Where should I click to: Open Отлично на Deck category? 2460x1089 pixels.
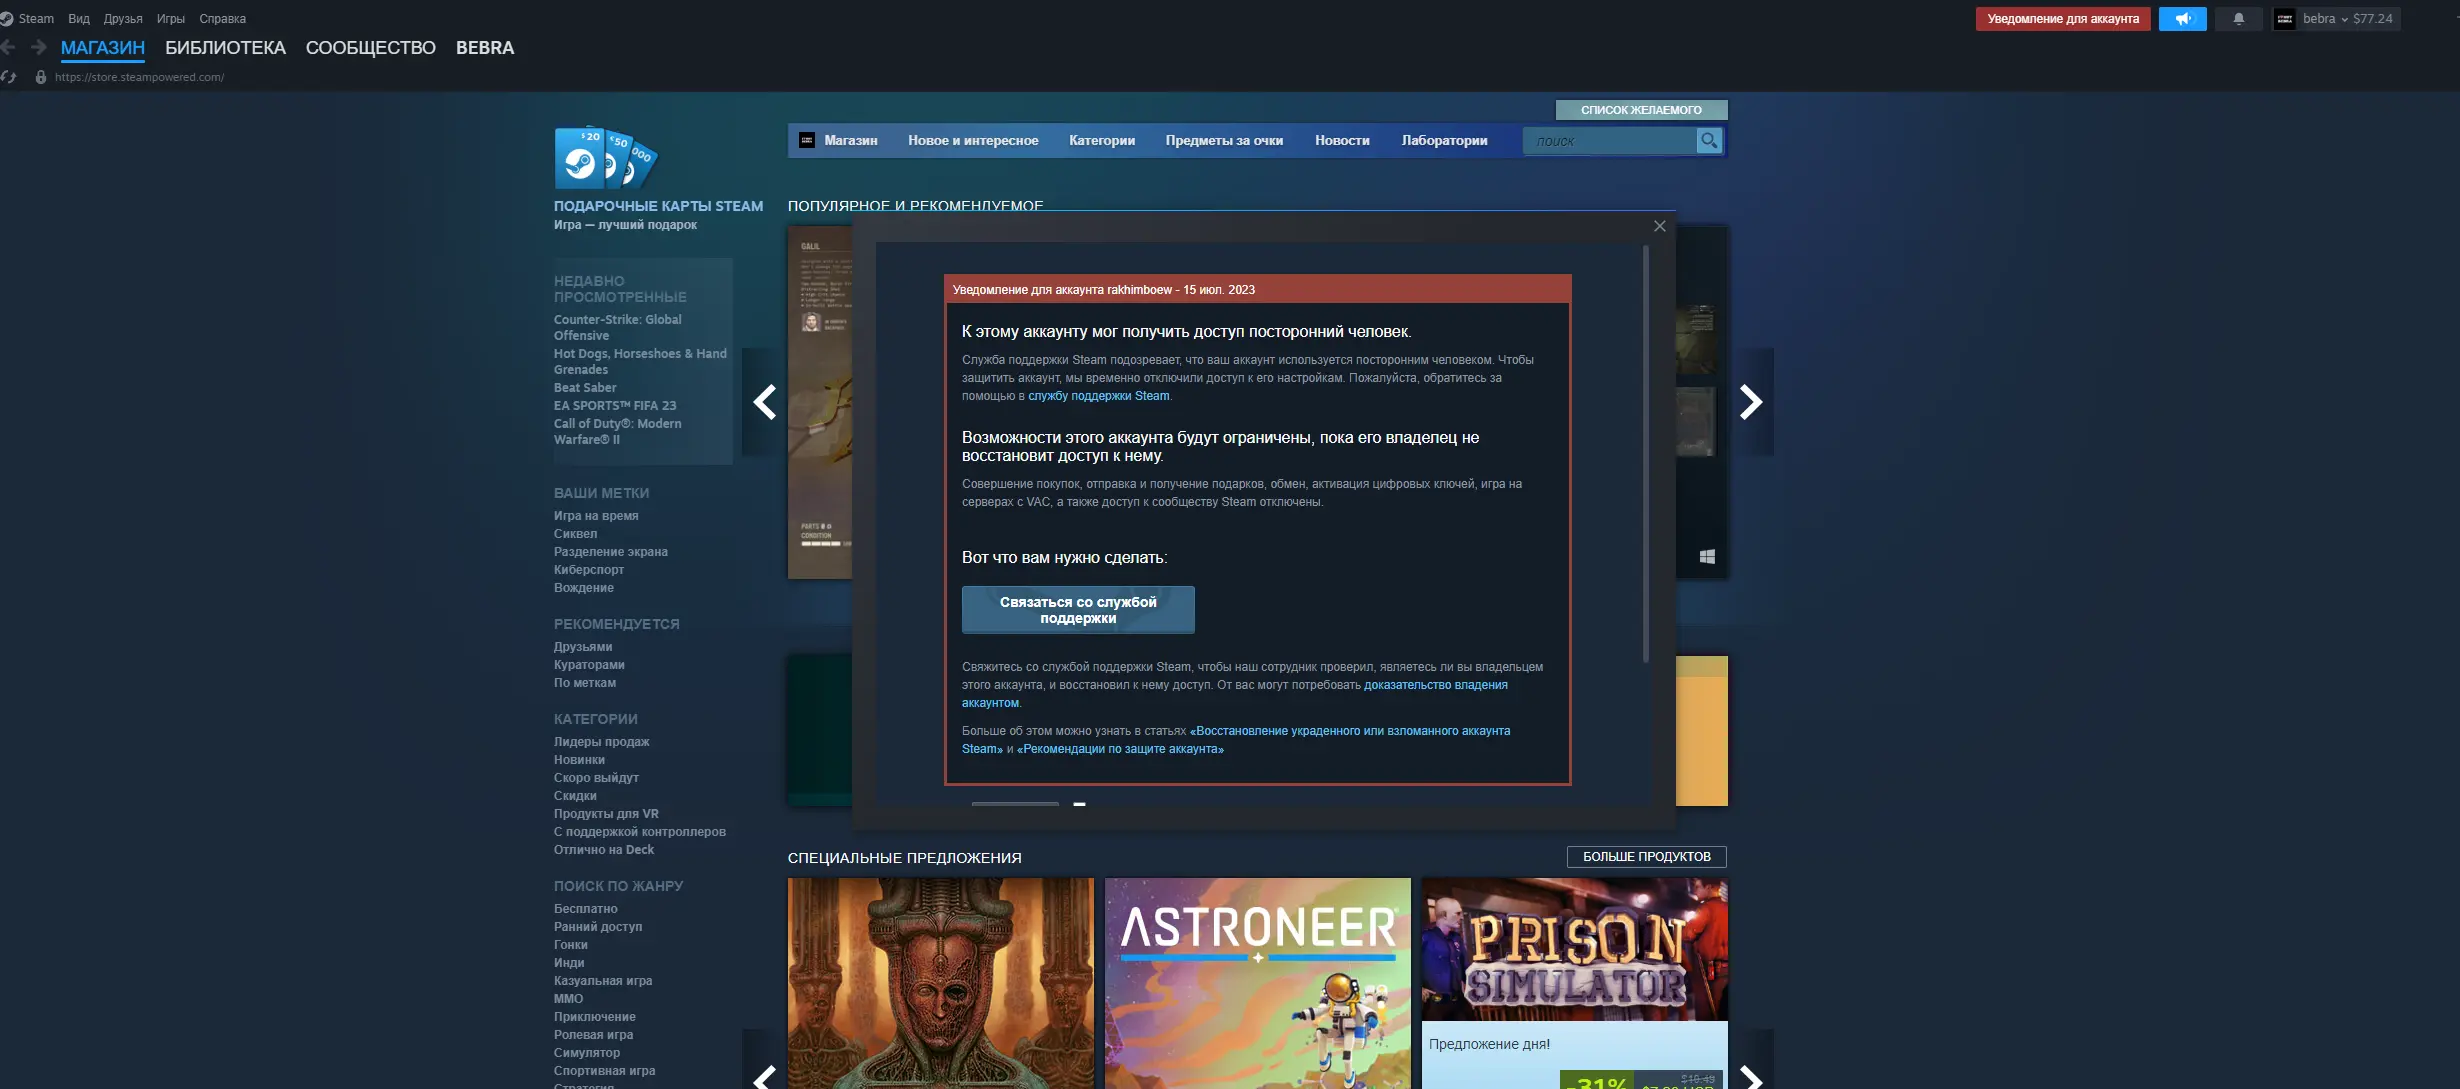point(604,850)
